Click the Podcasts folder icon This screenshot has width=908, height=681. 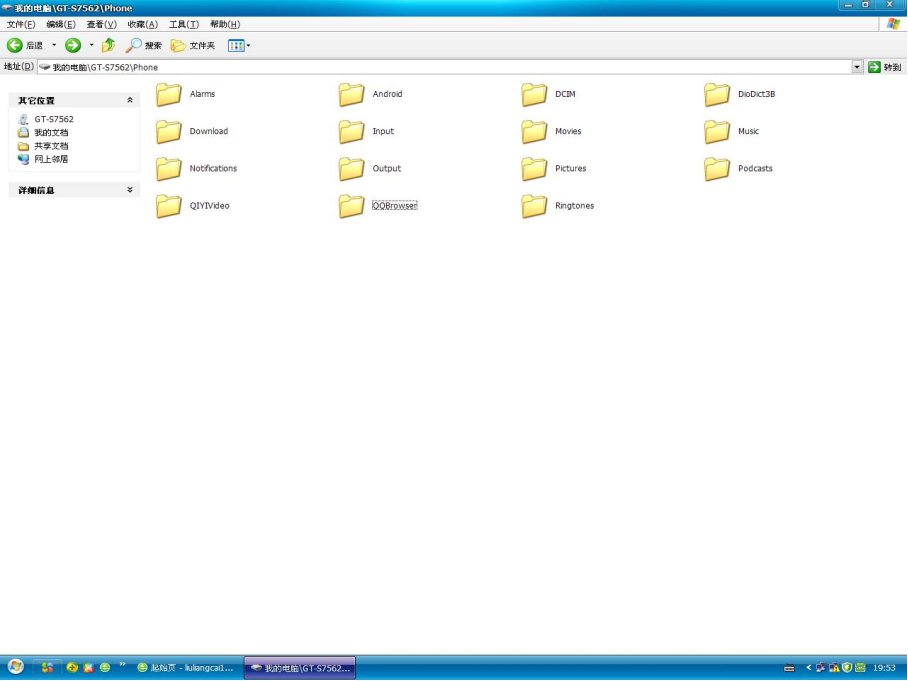pos(717,169)
